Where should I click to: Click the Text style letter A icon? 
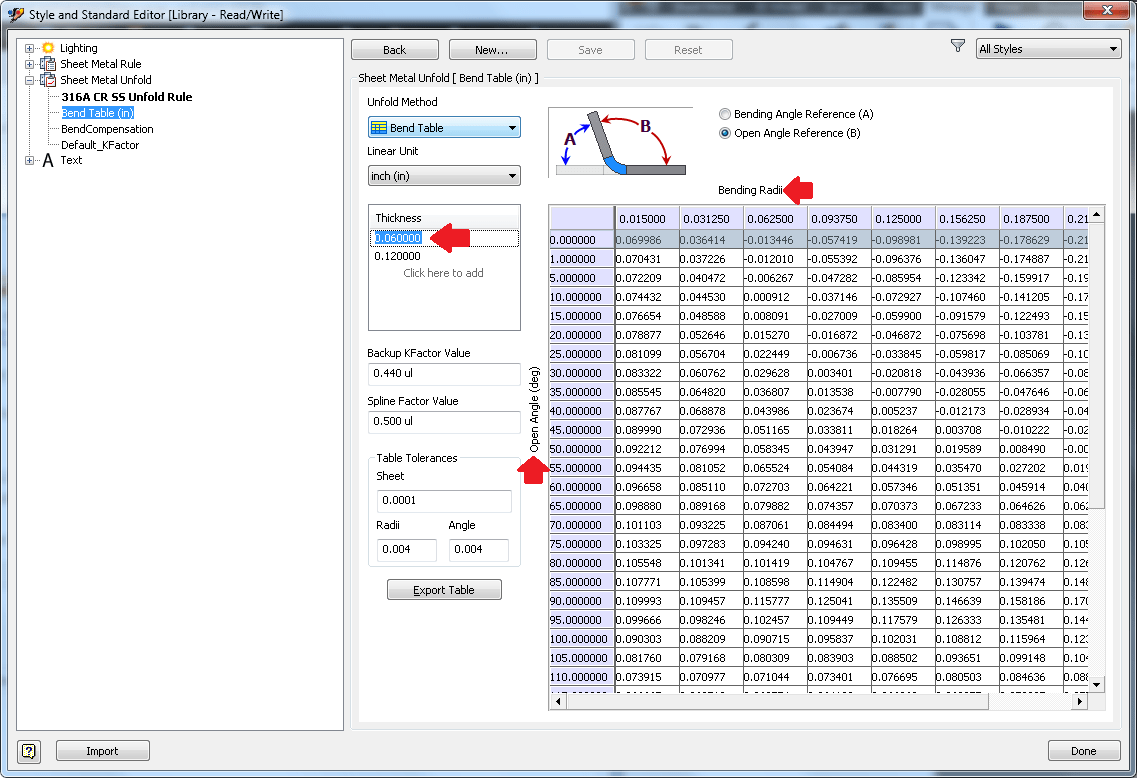click(x=48, y=160)
